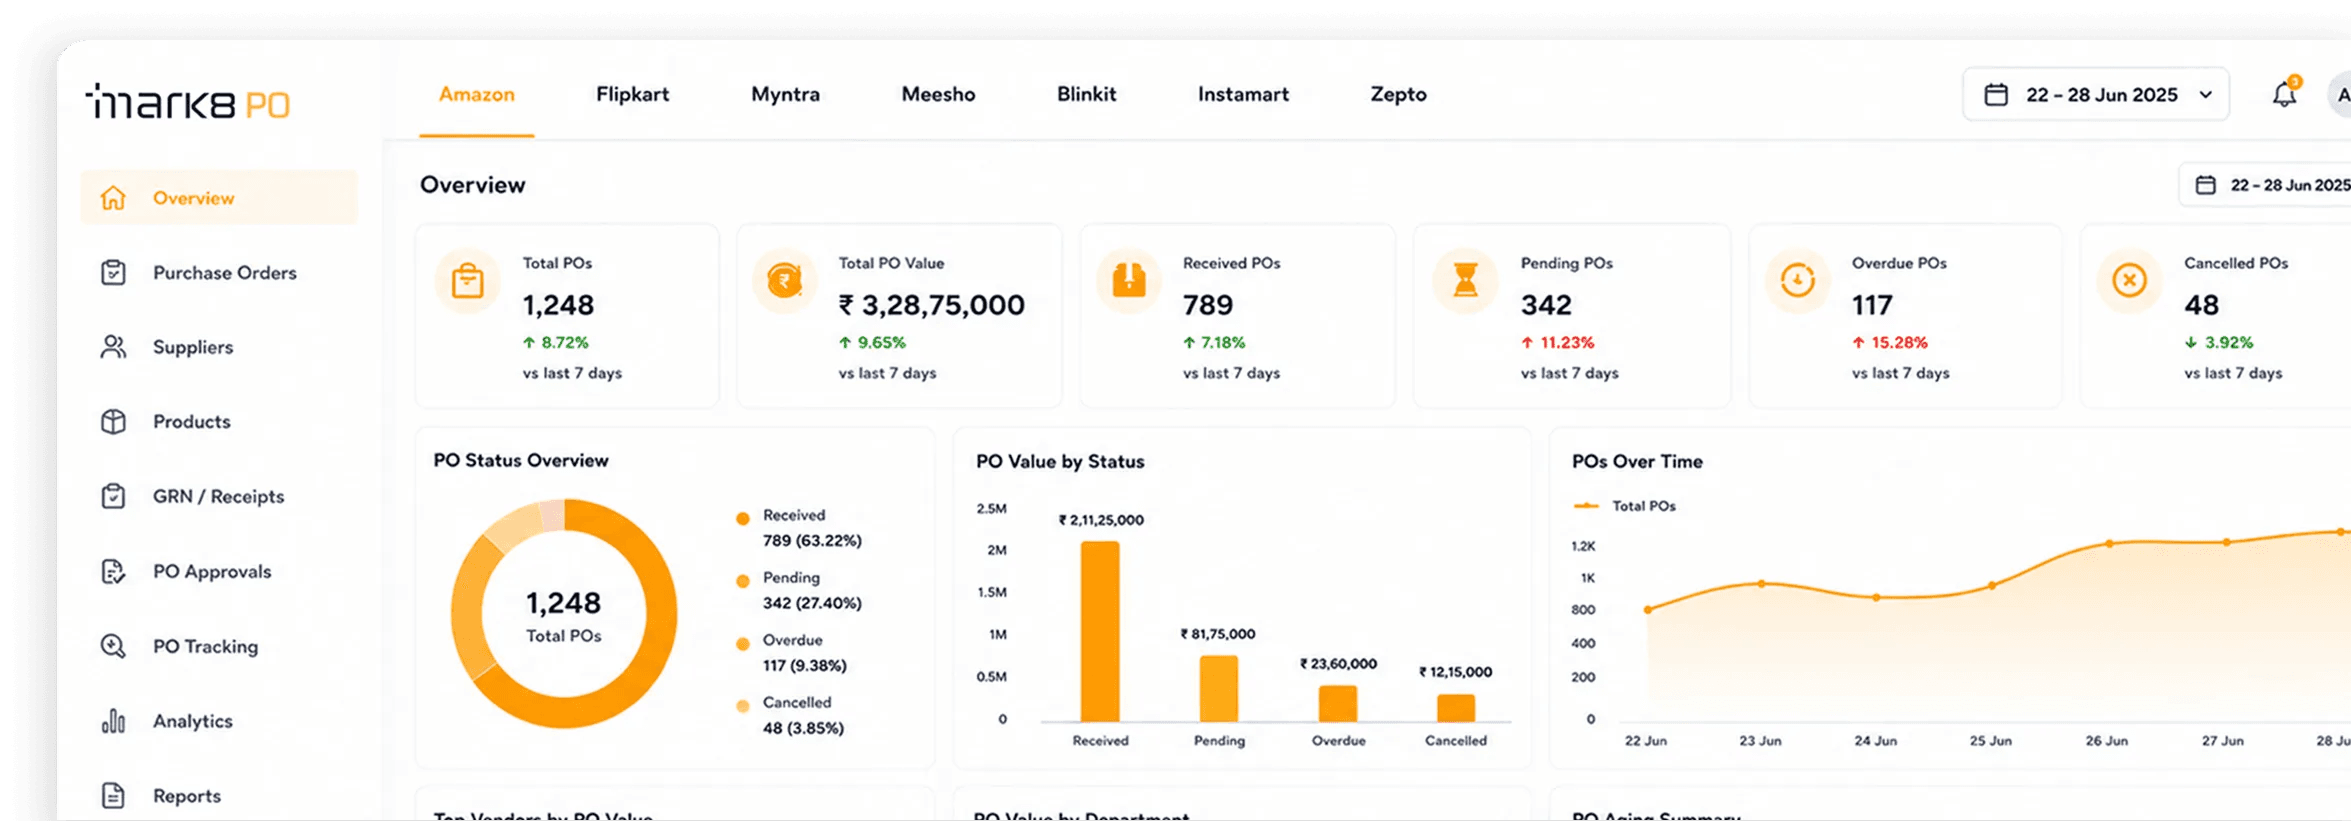Viewport: 2351px width, 821px height.
Task: Click the Purchase Orders clipboard icon
Action: (113, 273)
